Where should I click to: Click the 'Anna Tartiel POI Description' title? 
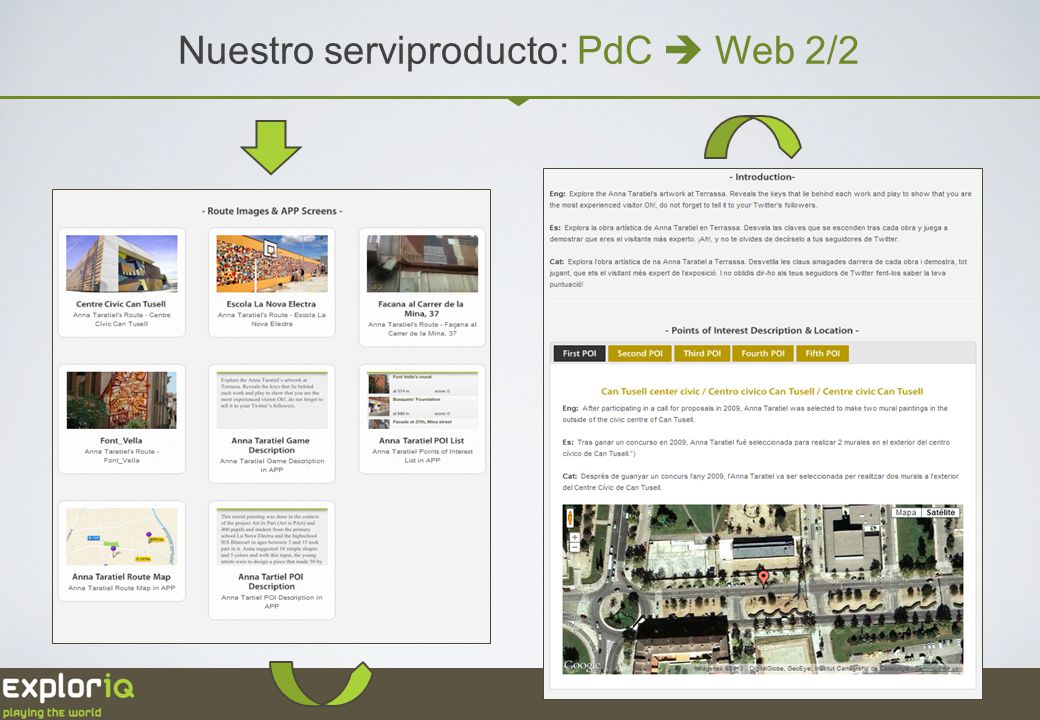(271, 582)
